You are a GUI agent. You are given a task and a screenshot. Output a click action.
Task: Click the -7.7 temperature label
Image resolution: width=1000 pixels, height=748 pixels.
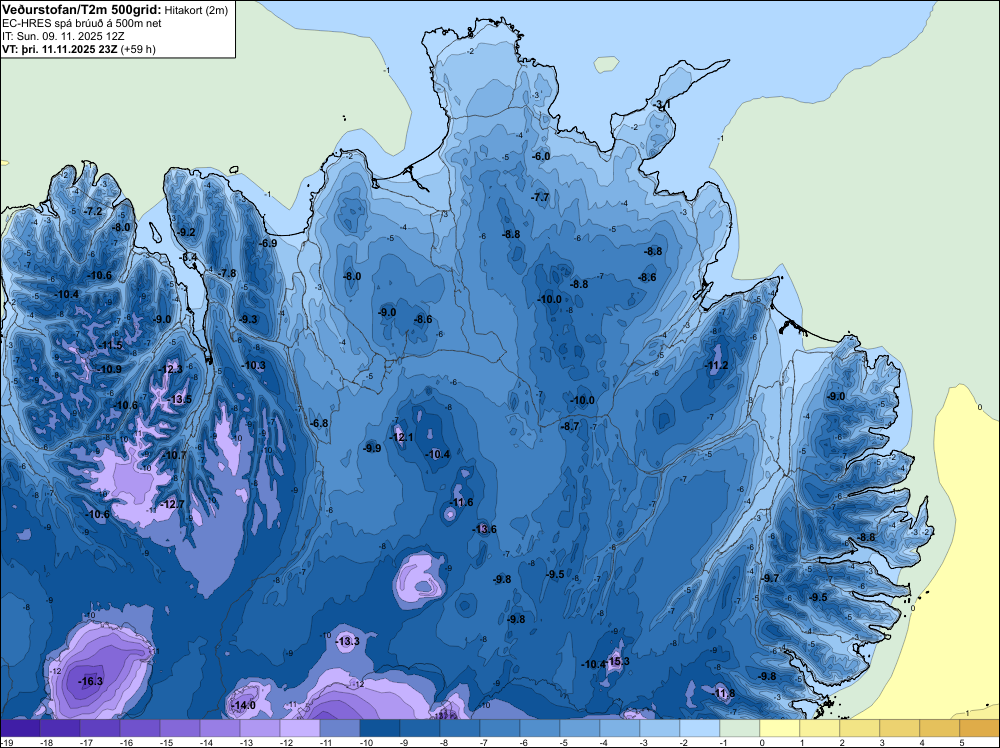point(540,197)
